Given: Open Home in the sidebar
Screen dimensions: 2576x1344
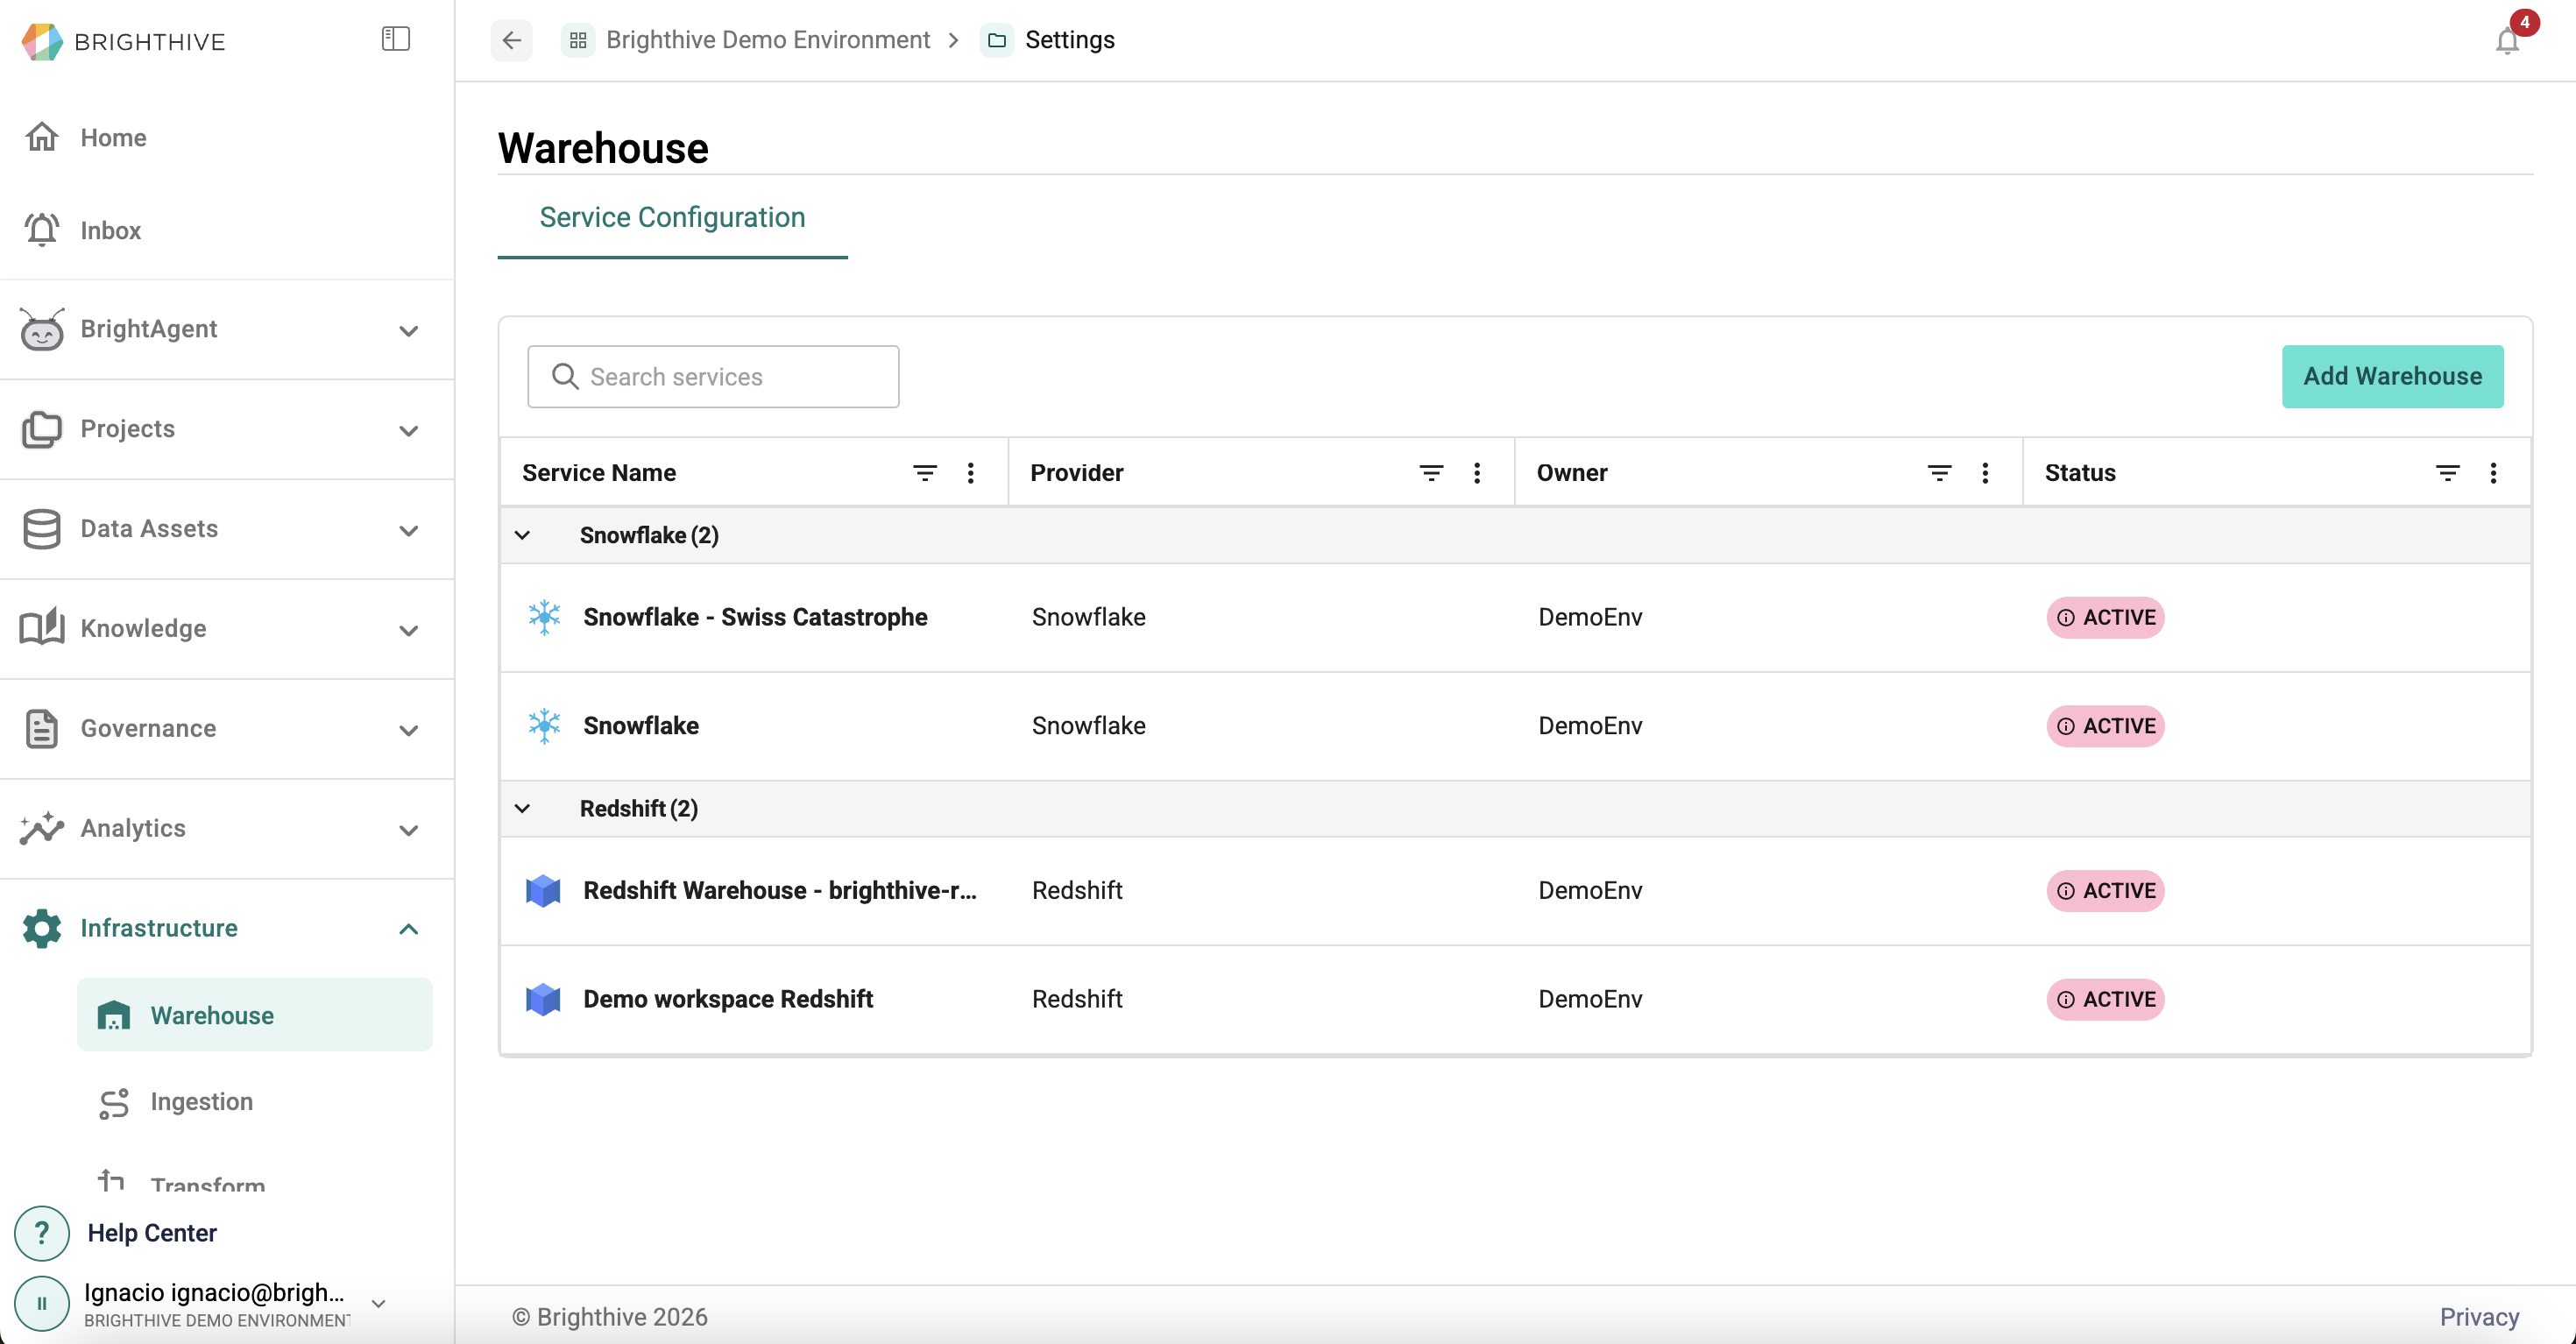Looking at the screenshot, I should 113,137.
